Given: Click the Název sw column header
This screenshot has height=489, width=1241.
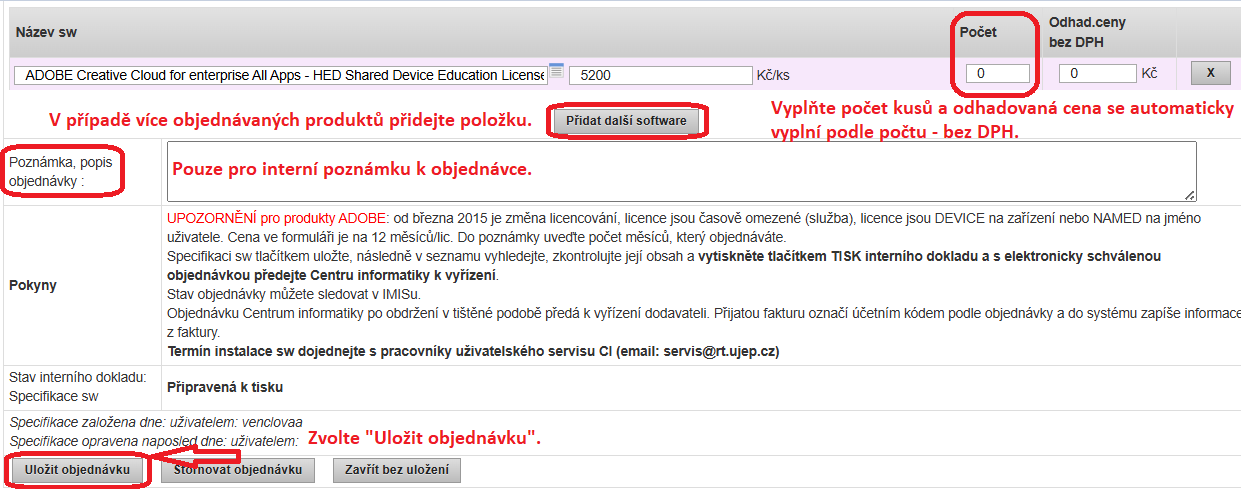Looking at the screenshot, I should (x=46, y=32).
